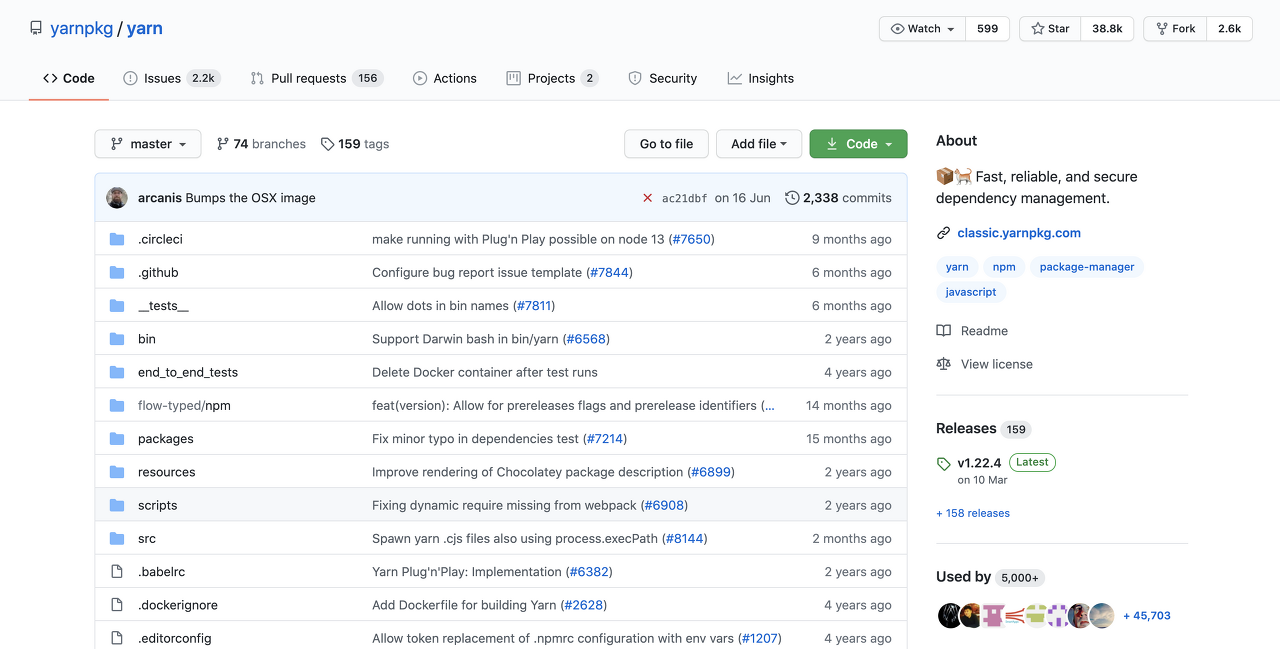1280x649 pixels.
Task: Show the 599 watchers count
Action: pos(988,29)
